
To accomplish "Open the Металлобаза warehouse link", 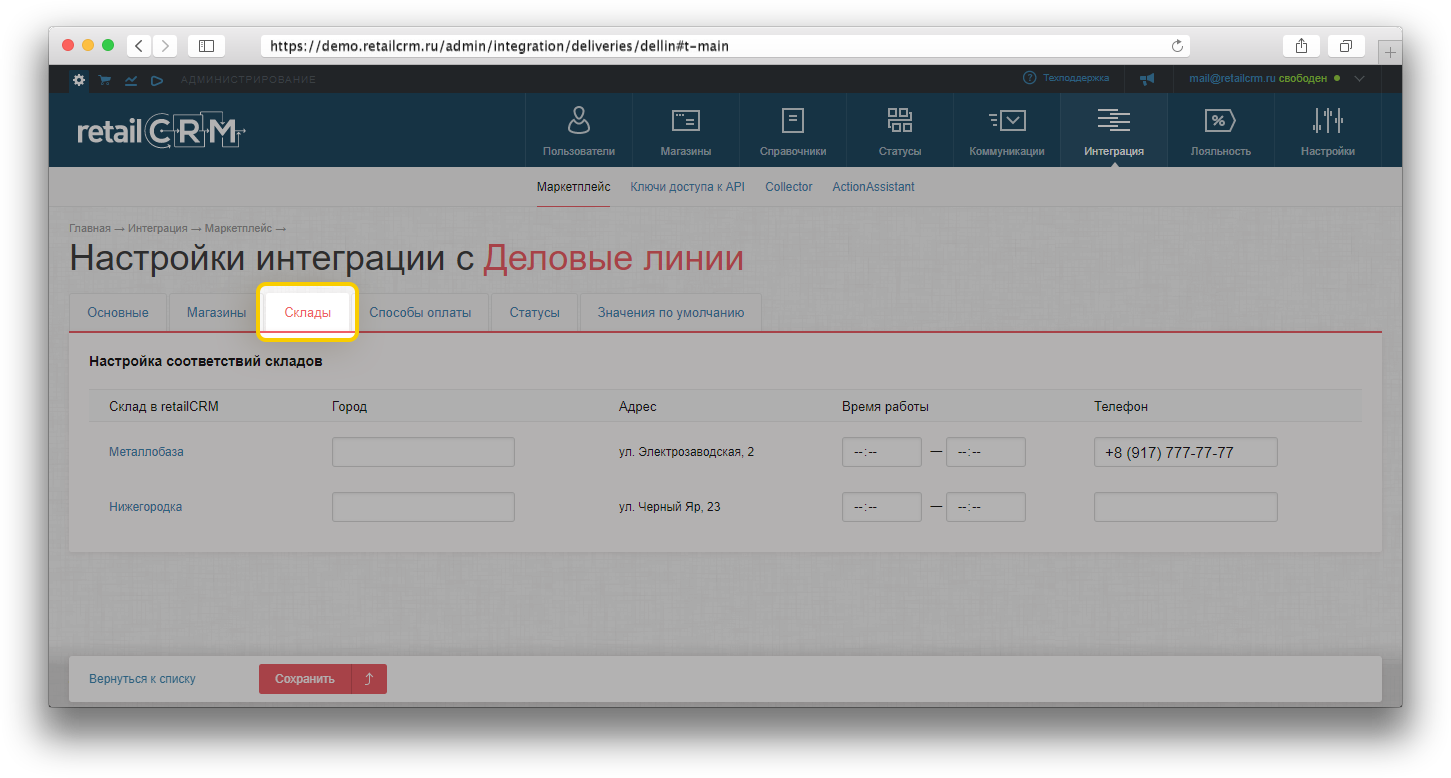I will click(x=146, y=452).
